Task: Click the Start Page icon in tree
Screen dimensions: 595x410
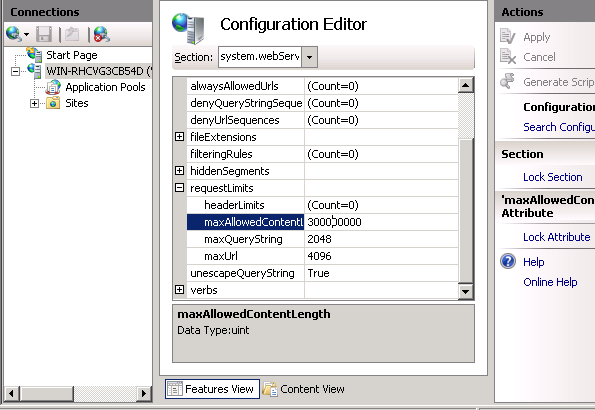Action: (34, 55)
